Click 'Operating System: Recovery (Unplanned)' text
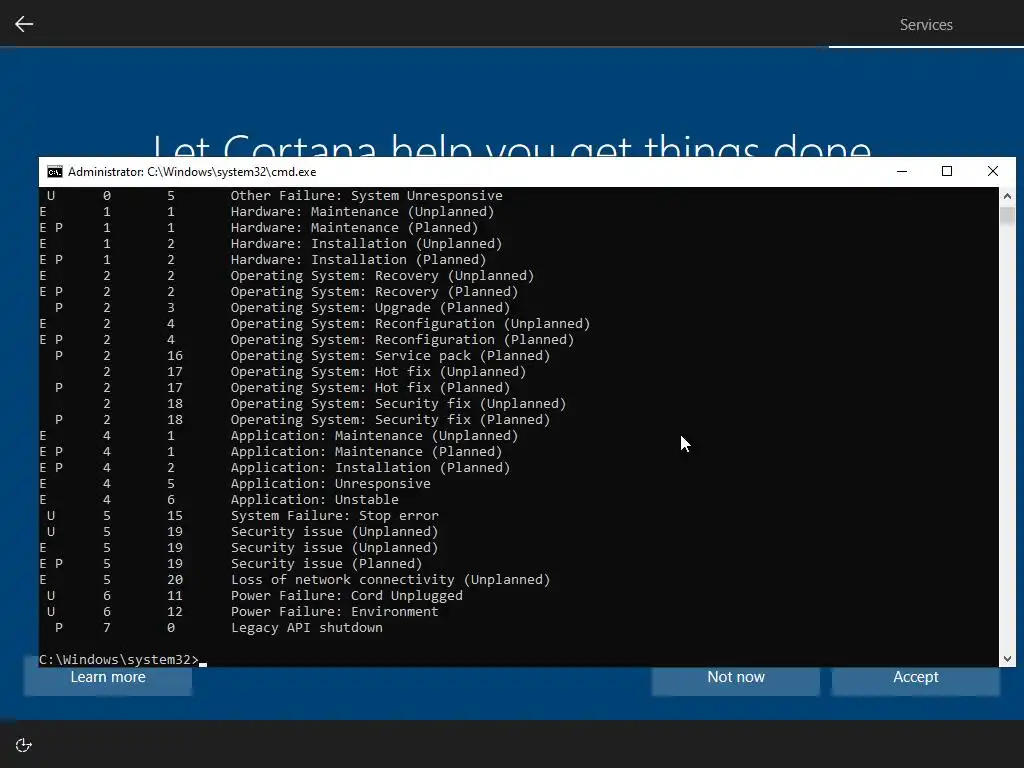1024x768 pixels. [x=382, y=276]
